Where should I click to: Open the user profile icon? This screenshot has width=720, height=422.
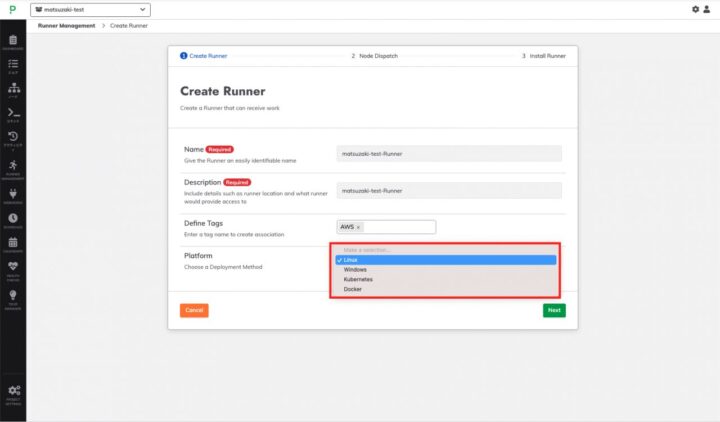[x=708, y=9]
